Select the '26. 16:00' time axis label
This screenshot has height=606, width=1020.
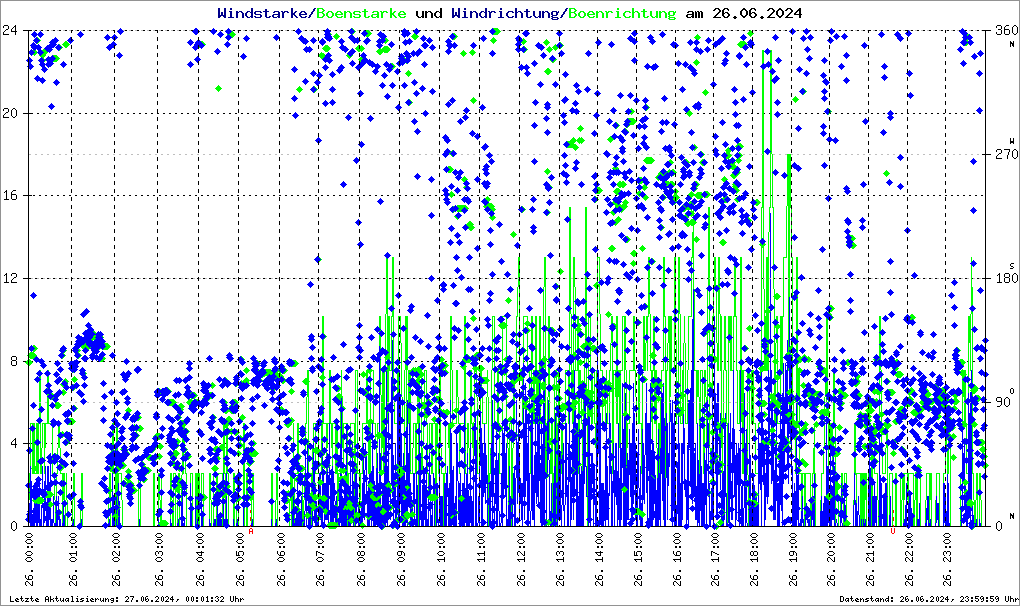(x=677, y=559)
